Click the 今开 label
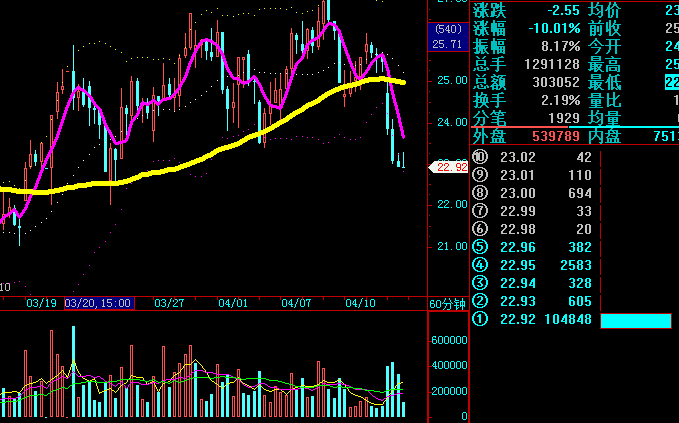 click(x=605, y=46)
